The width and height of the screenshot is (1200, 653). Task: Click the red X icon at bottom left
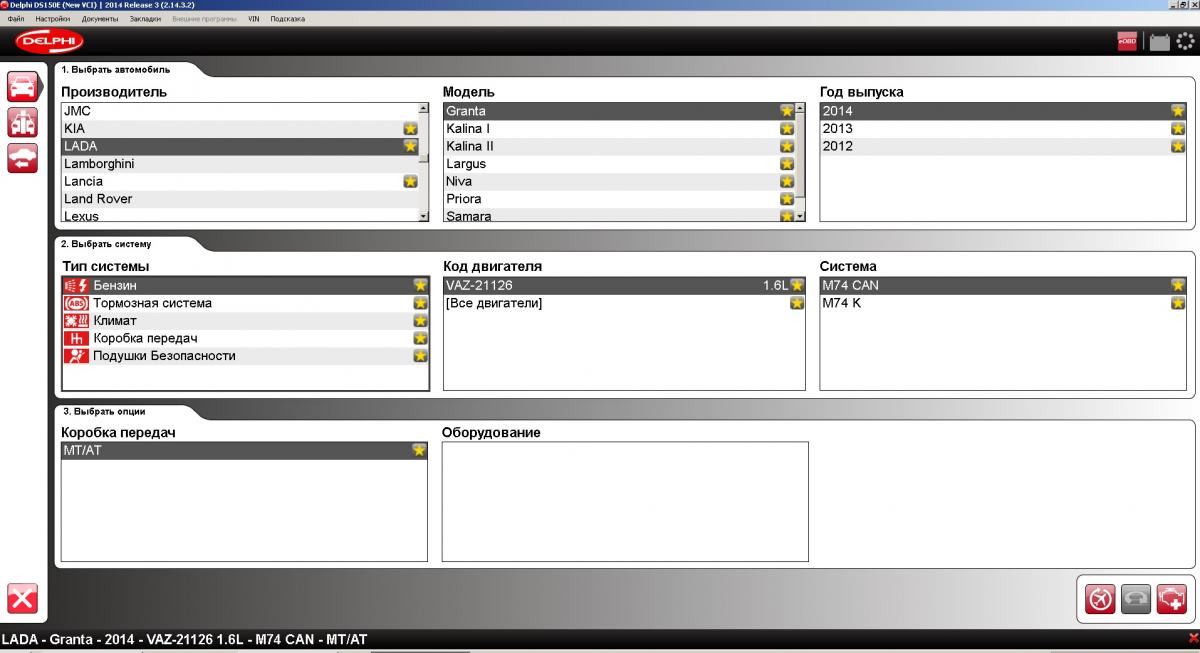23,598
